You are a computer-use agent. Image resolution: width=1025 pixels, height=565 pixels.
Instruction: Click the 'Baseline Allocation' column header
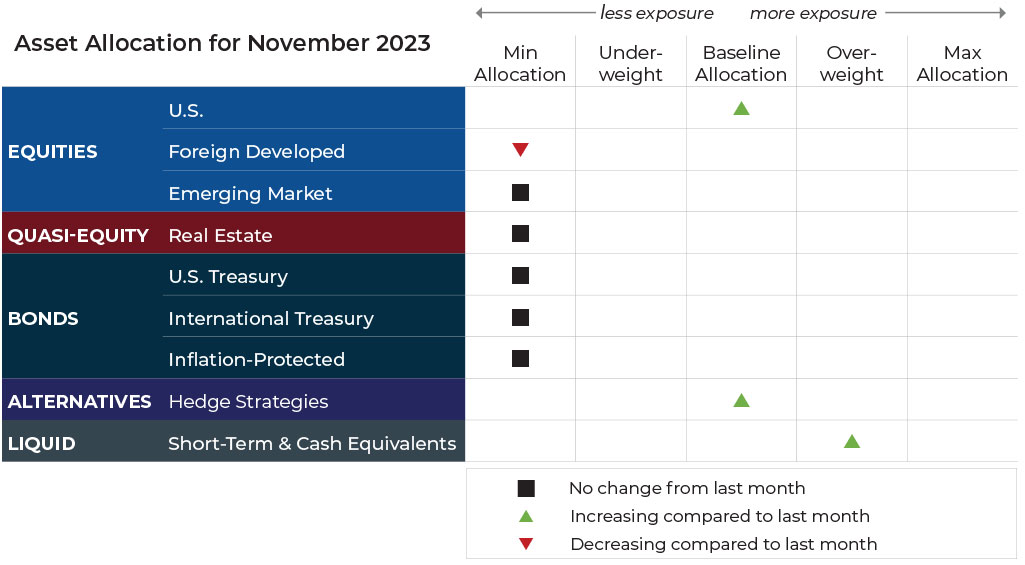[741, 63]
